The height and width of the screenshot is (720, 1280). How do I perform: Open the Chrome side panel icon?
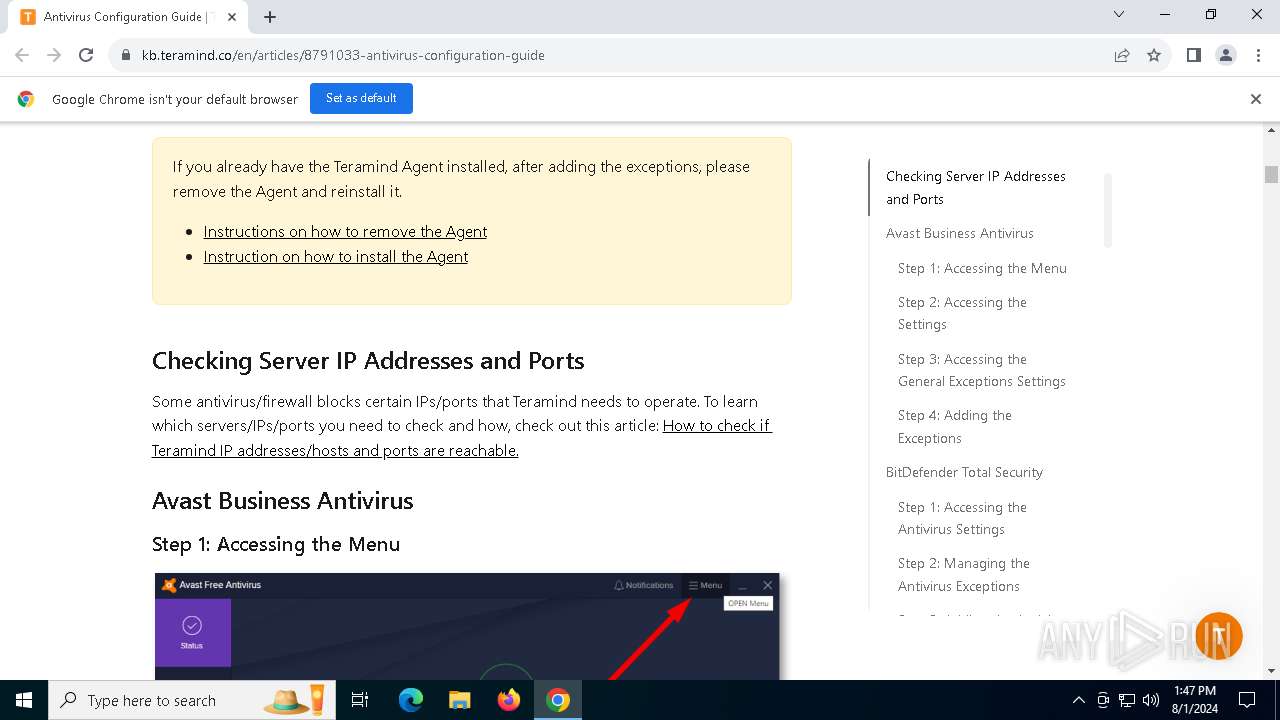tap(1194, 55)
